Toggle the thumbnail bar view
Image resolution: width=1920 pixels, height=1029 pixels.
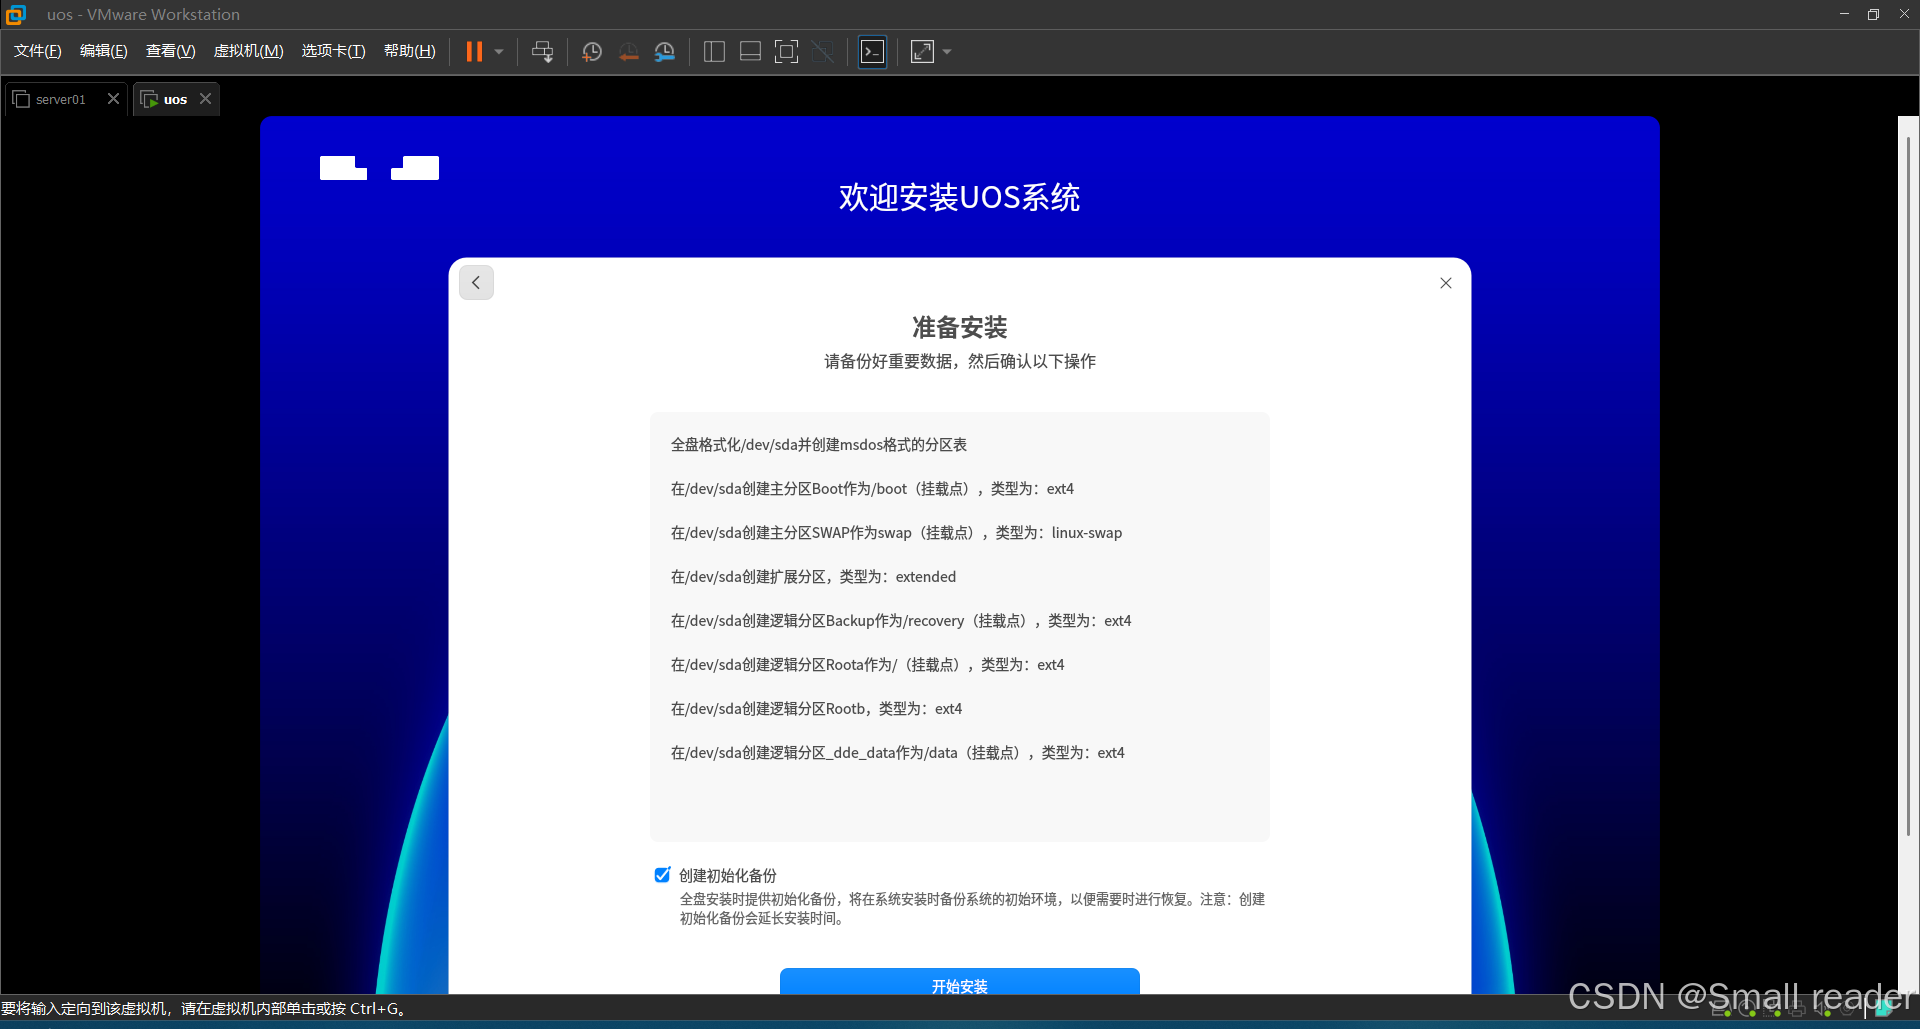coord(750,52)
